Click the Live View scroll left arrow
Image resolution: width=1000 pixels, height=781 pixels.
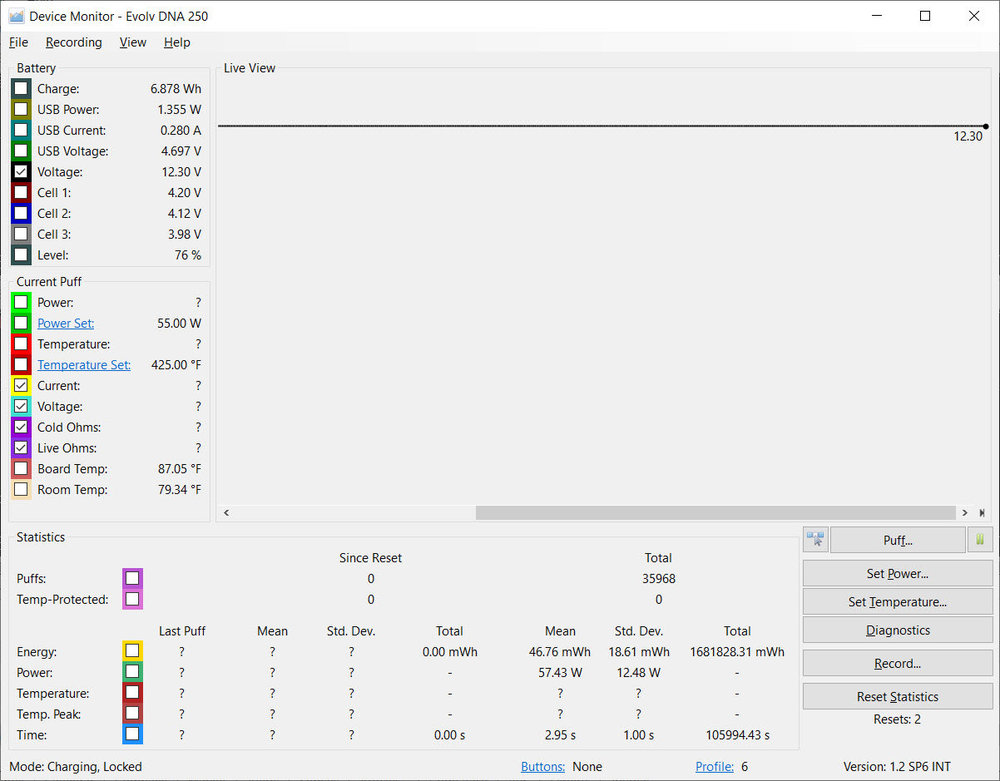pyautogui.click(x=226, y=513)
